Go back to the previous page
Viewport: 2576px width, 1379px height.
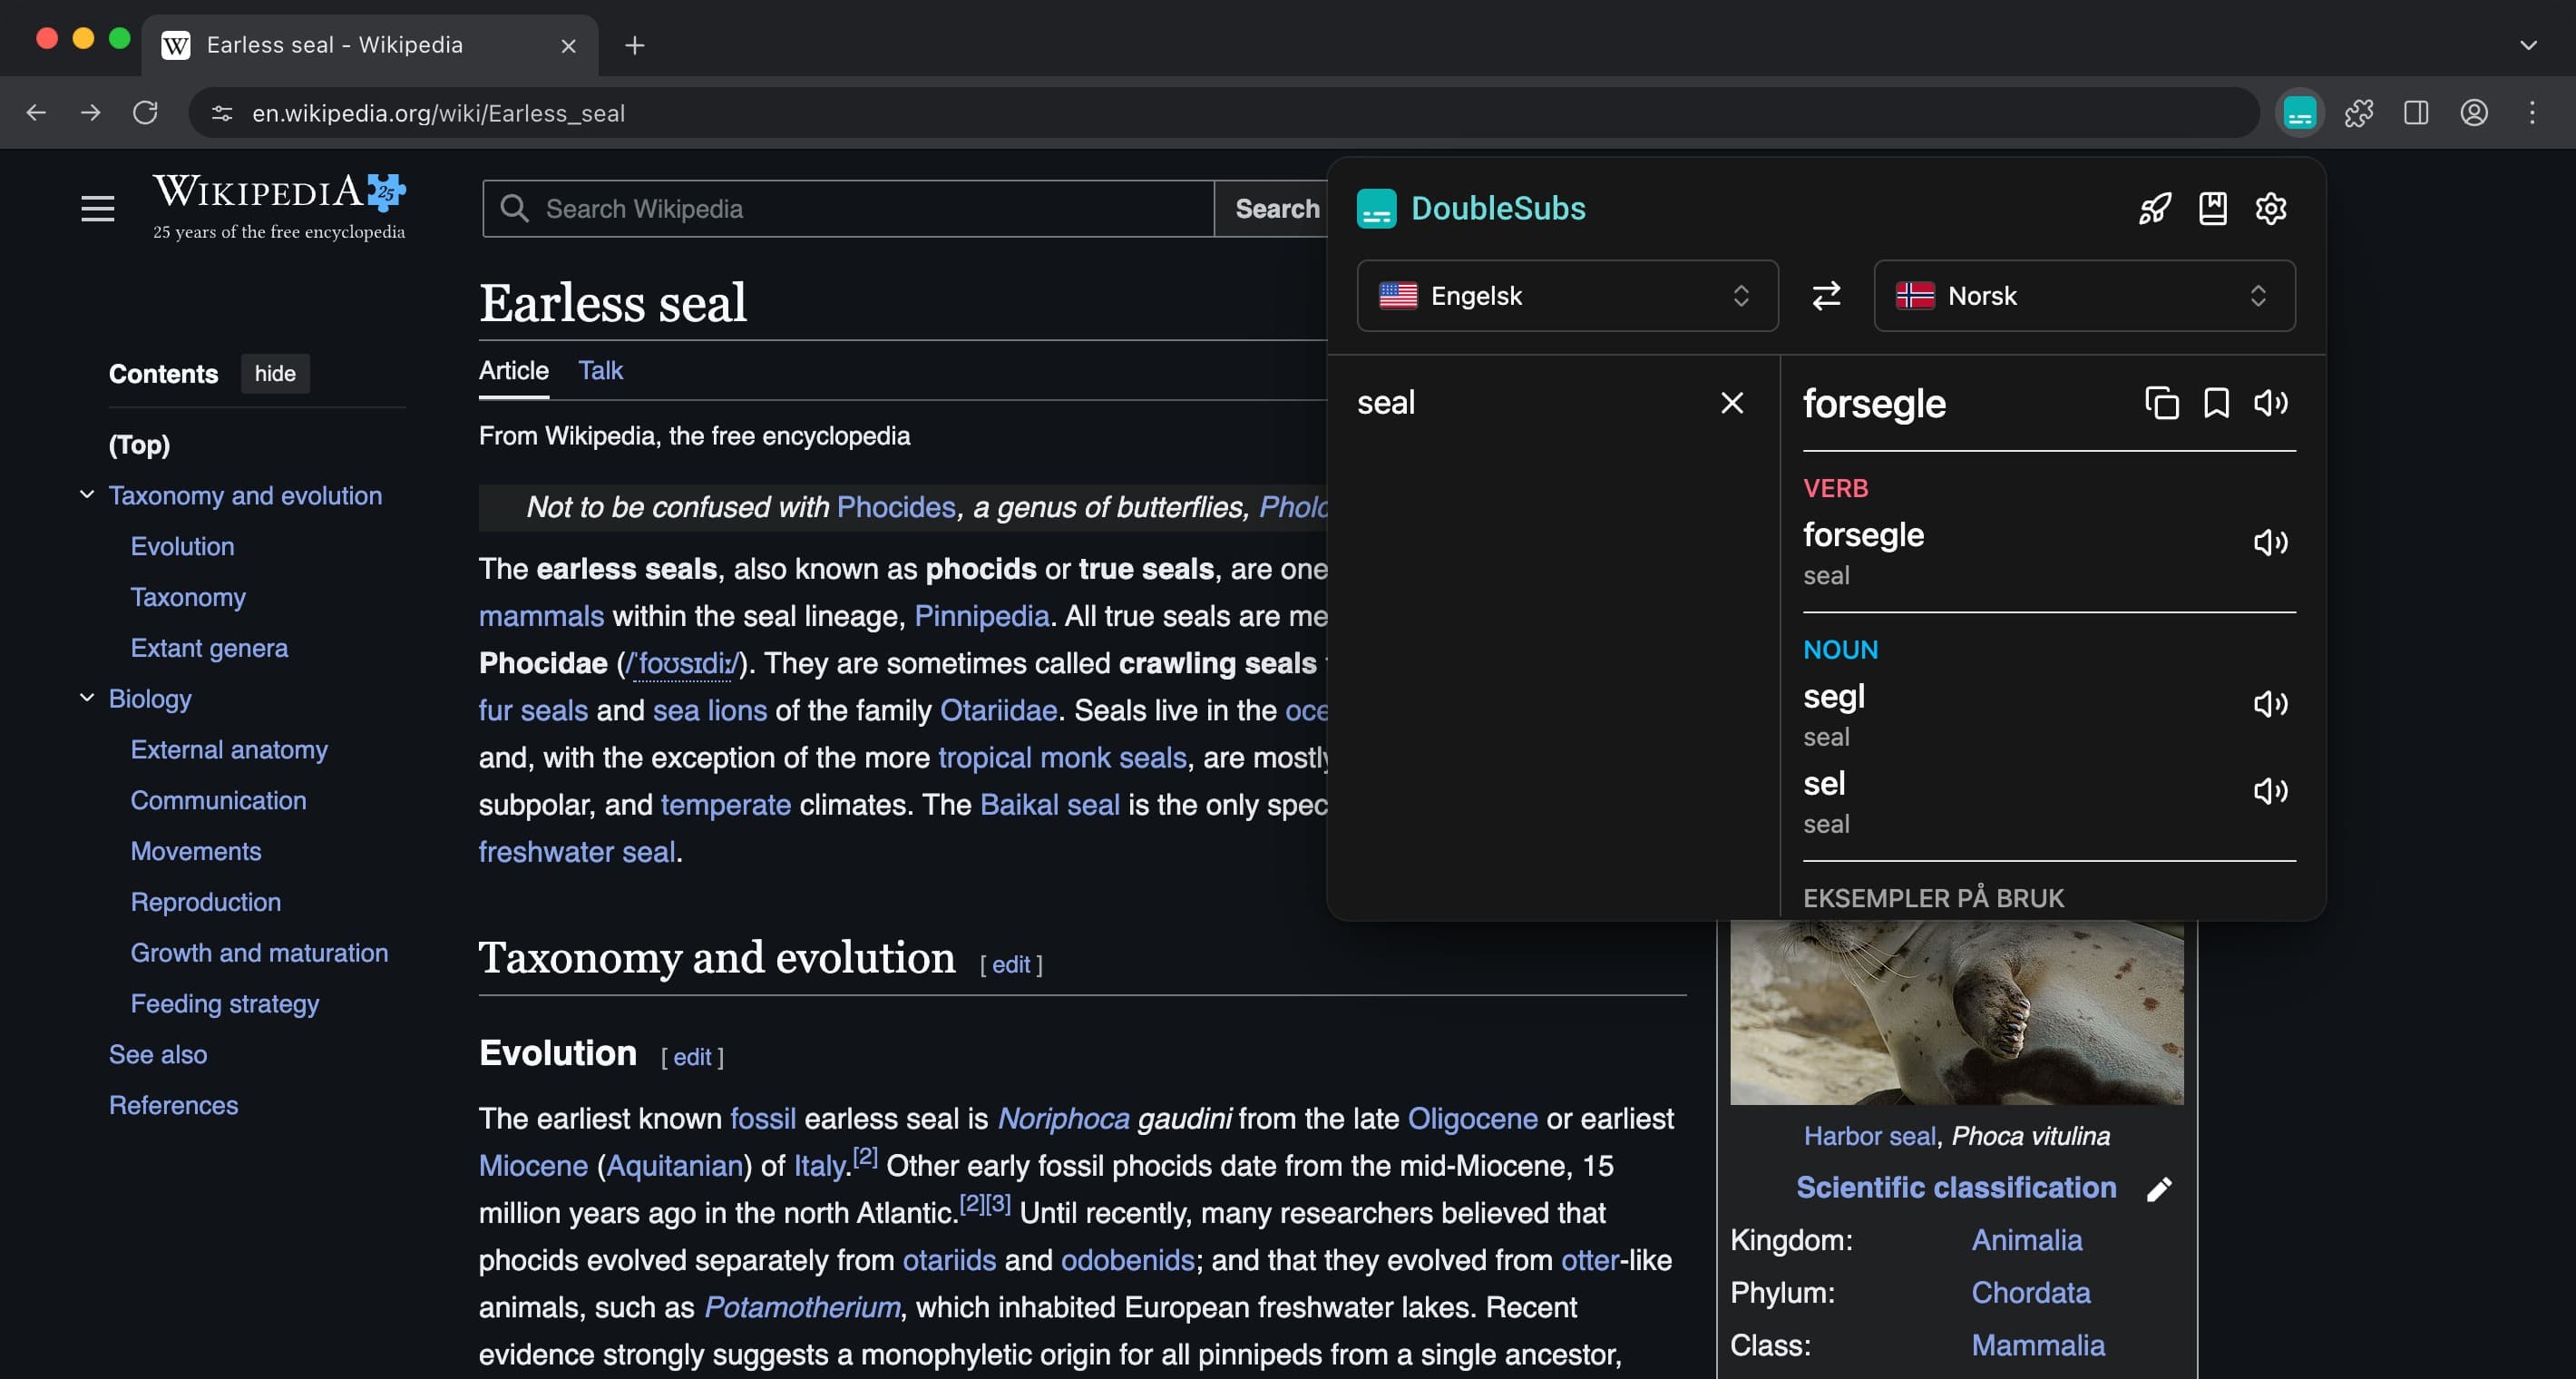(36, 113)
